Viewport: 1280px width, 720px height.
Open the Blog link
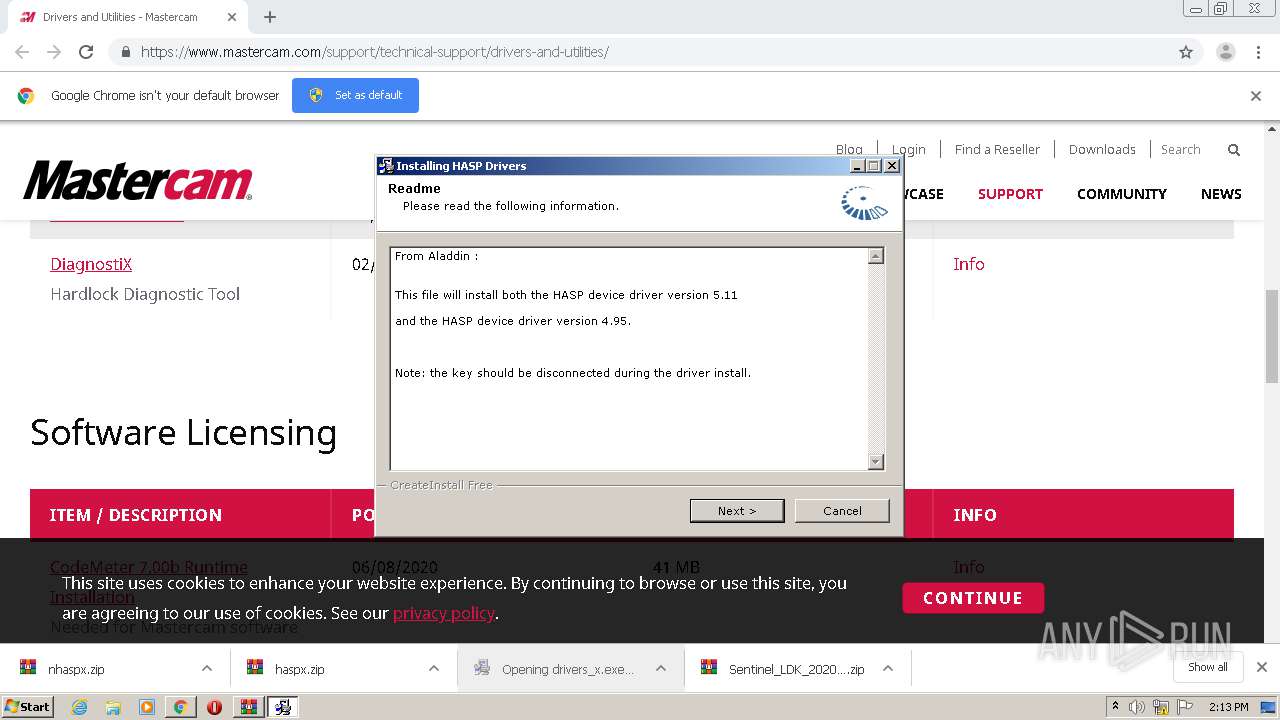[x=849, y=149]
